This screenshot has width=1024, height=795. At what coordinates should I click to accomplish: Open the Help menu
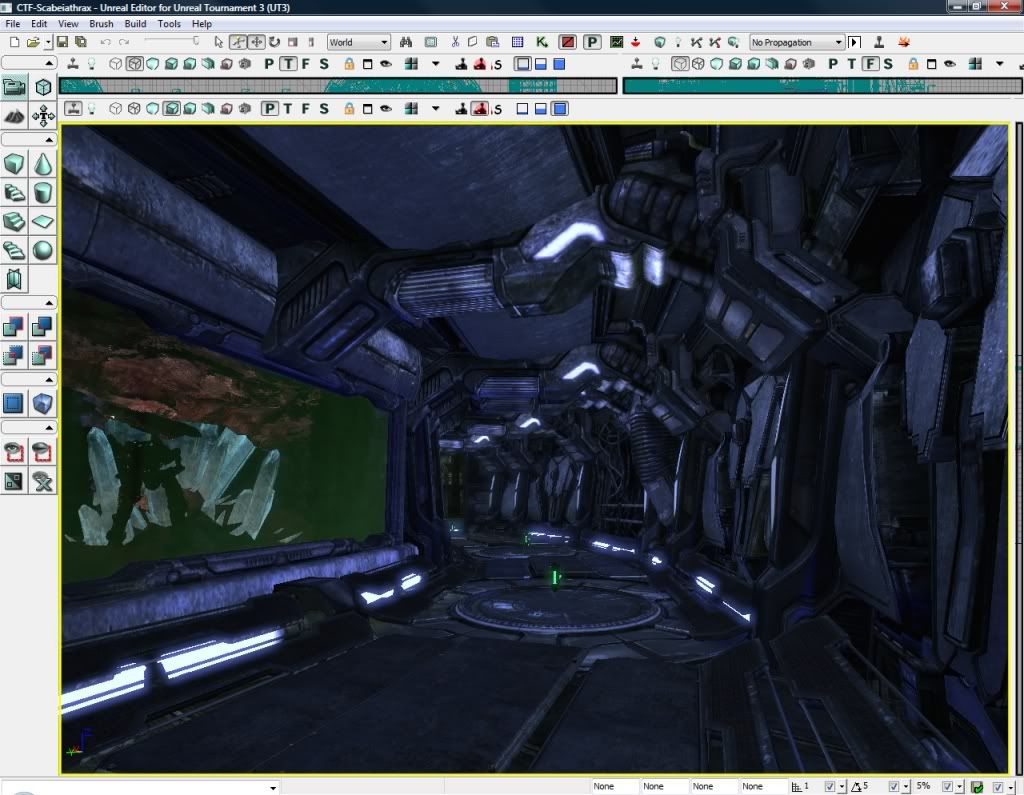coord(202,24)
